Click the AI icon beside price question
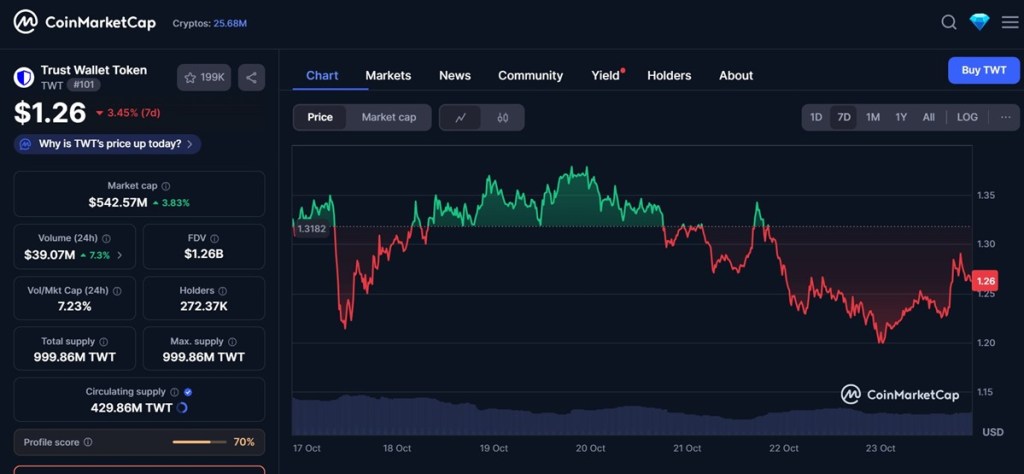The image size is (1024, 474). 25,144
